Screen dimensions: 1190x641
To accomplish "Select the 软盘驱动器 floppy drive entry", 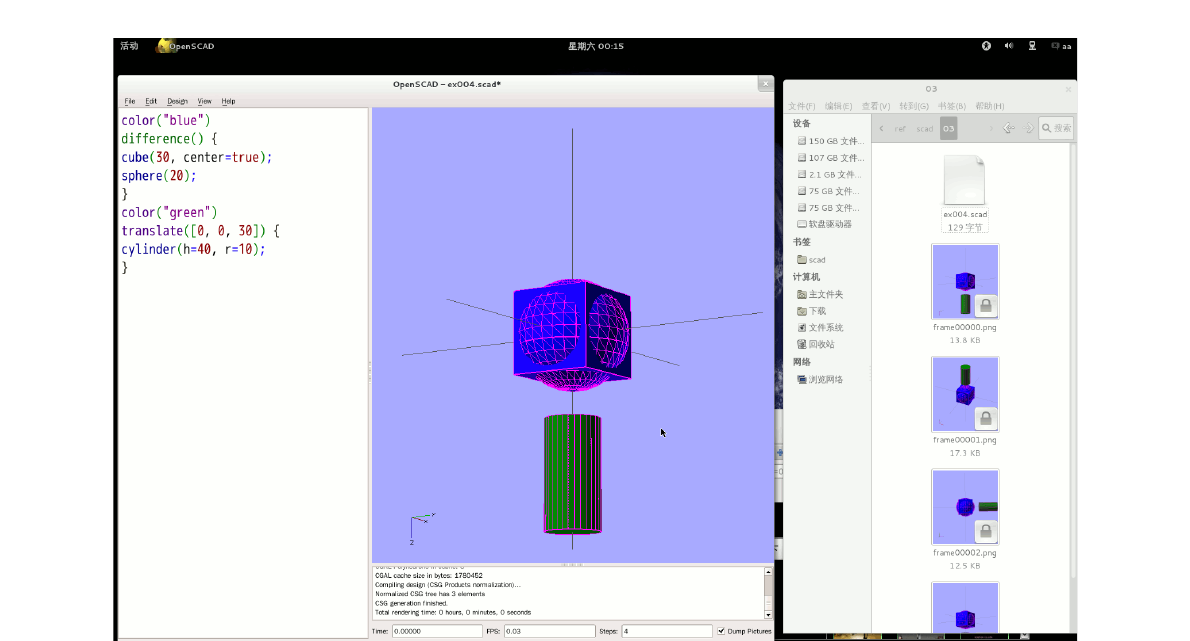I will (825, 225).
